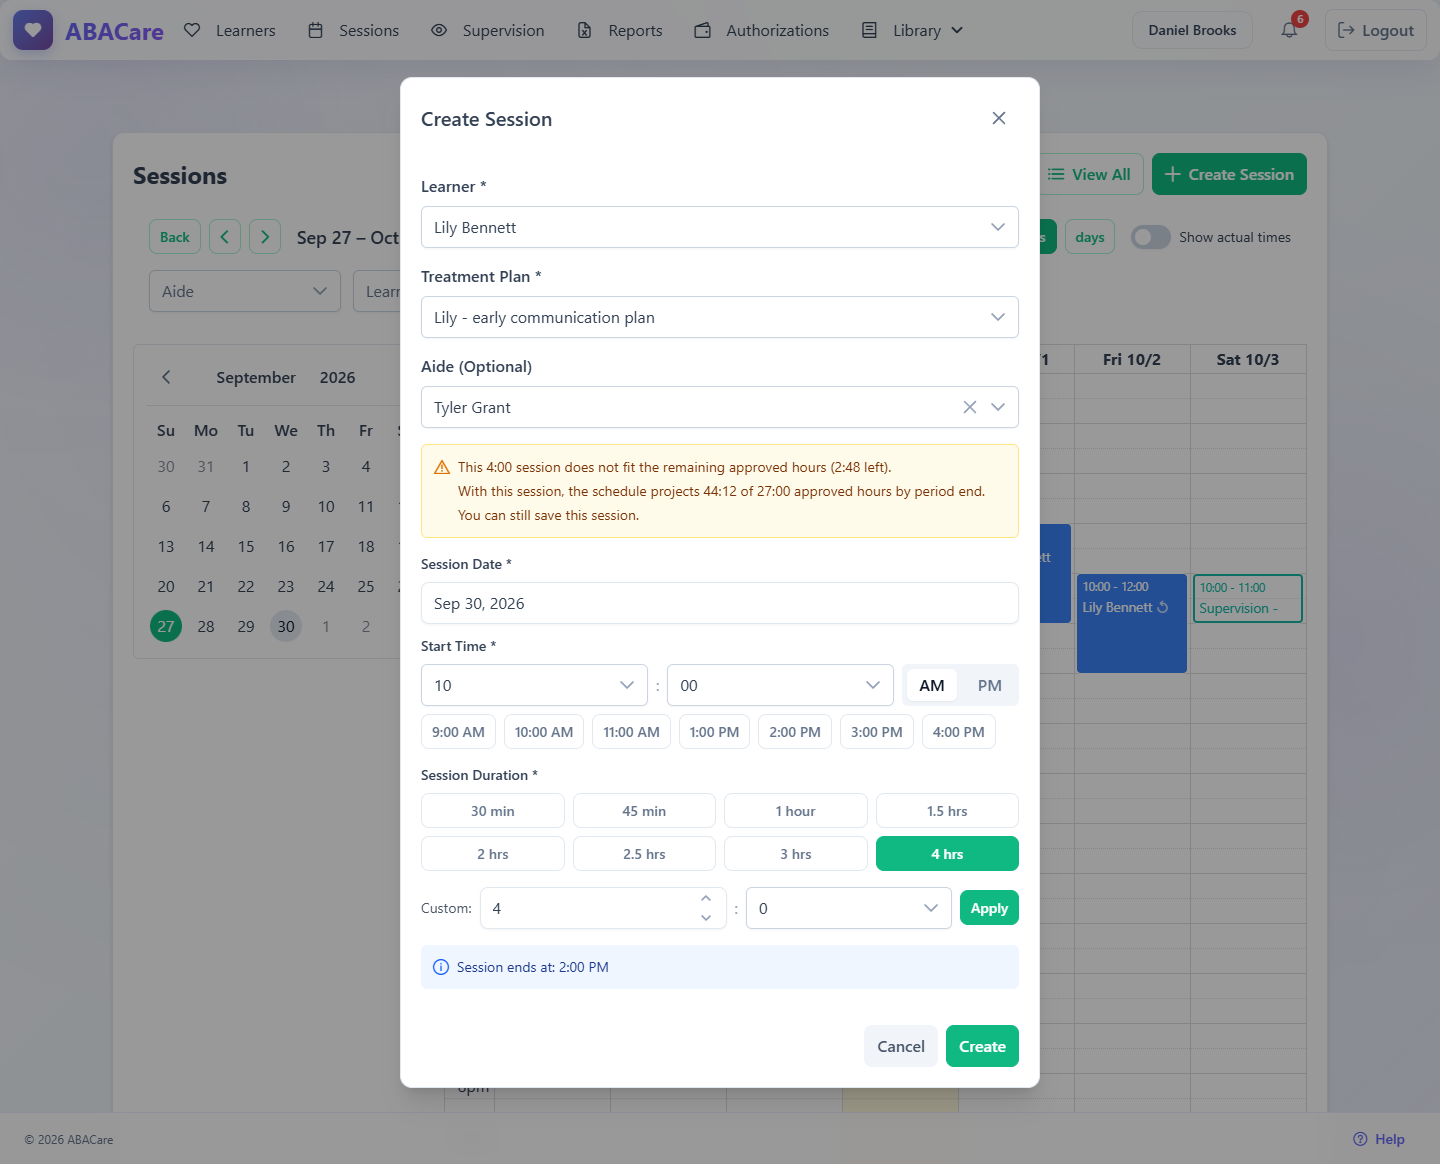Click the ABACare heart logo icon

point(33,30)
